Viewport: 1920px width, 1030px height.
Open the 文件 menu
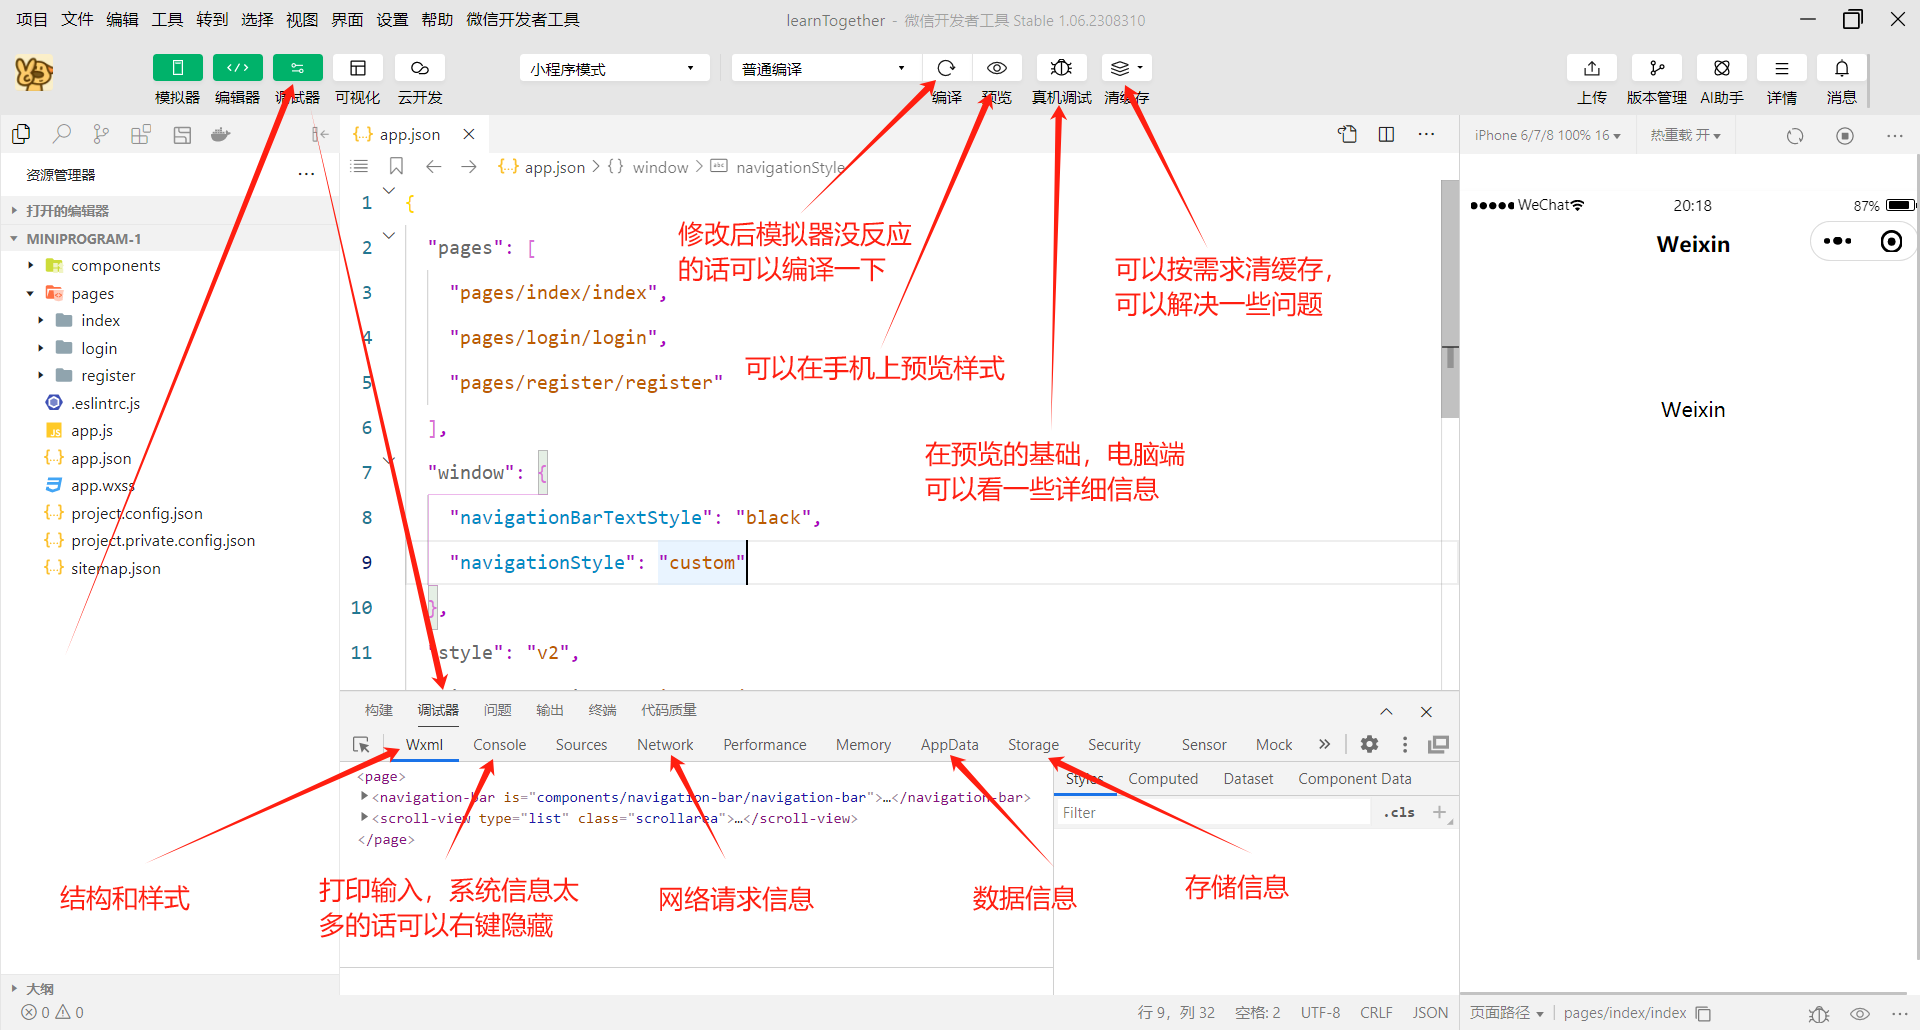pyautogui.click(x=77, y=20)
